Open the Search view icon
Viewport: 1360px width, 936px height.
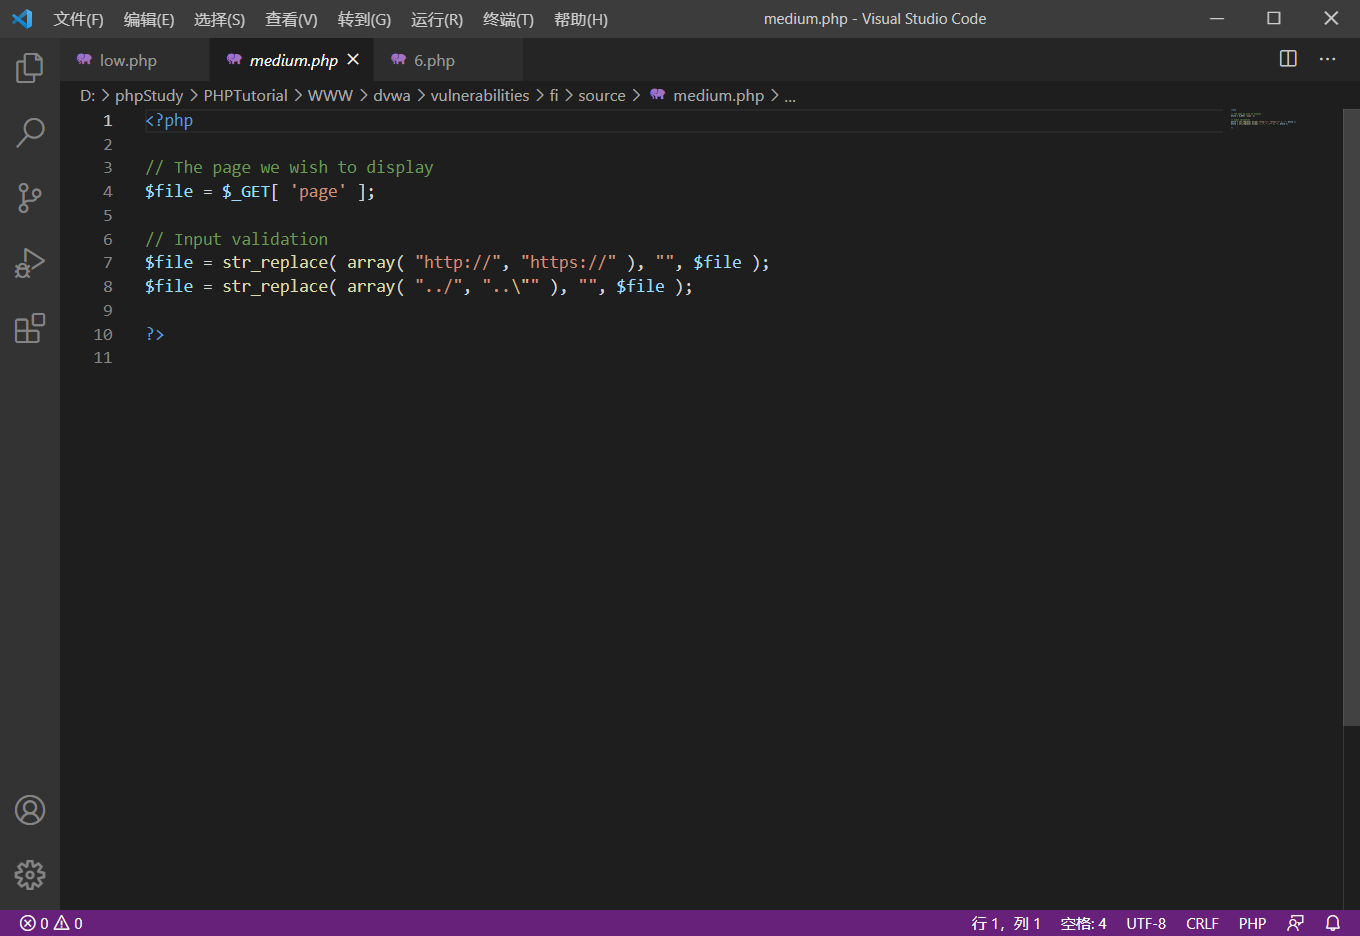[x=30, y=132]
